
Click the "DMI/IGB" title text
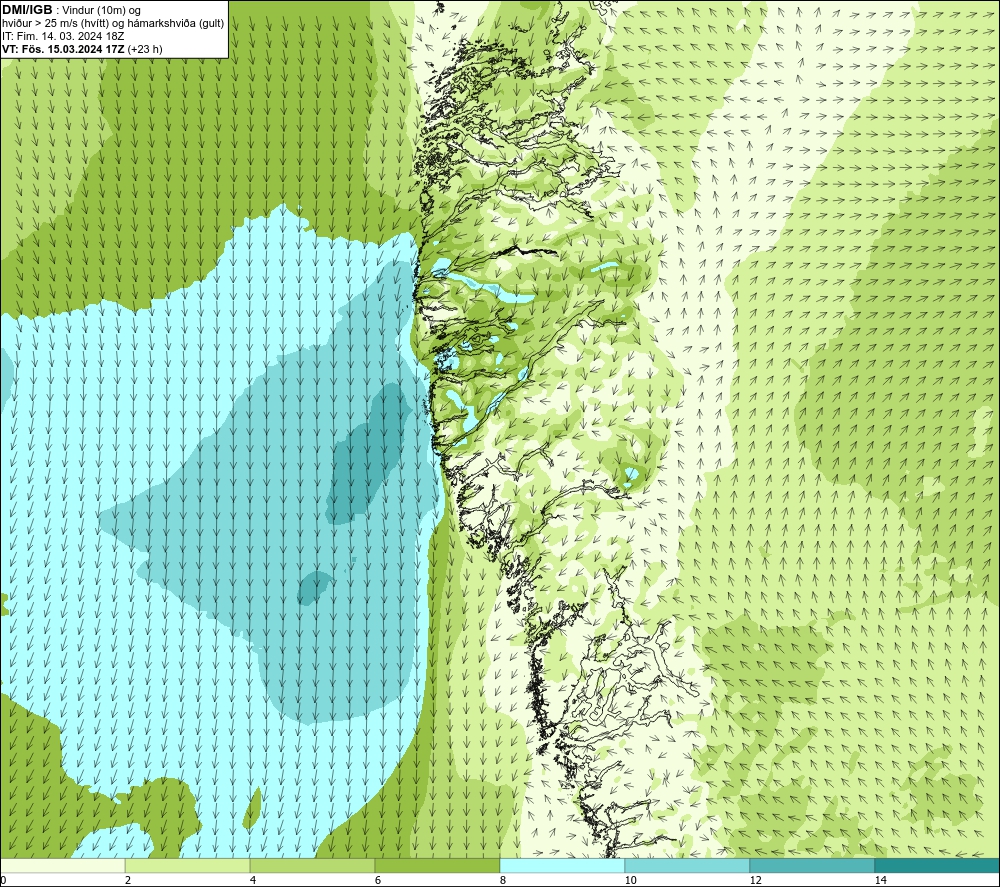pos(27,10)
